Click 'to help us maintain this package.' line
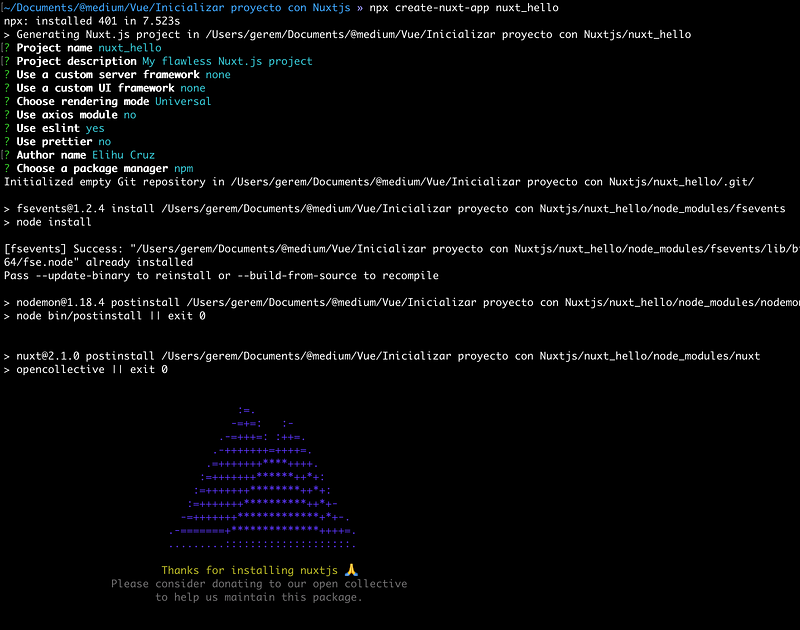Image resolution: width=800 pixels, height=630 pixels. click(259, 597)
